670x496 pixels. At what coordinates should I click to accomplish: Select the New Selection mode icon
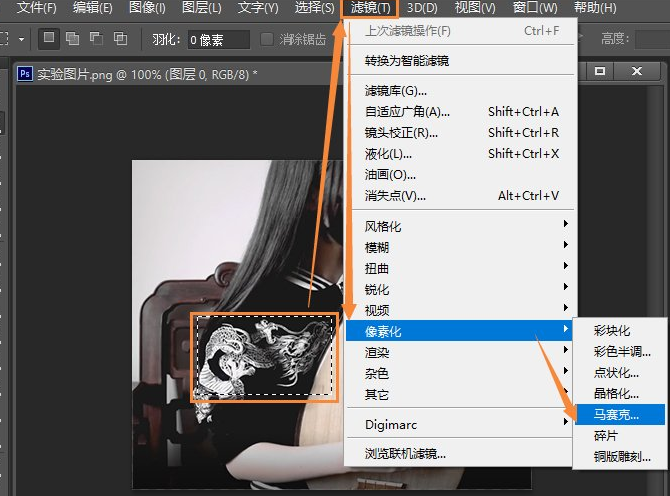tap(49, 38)
